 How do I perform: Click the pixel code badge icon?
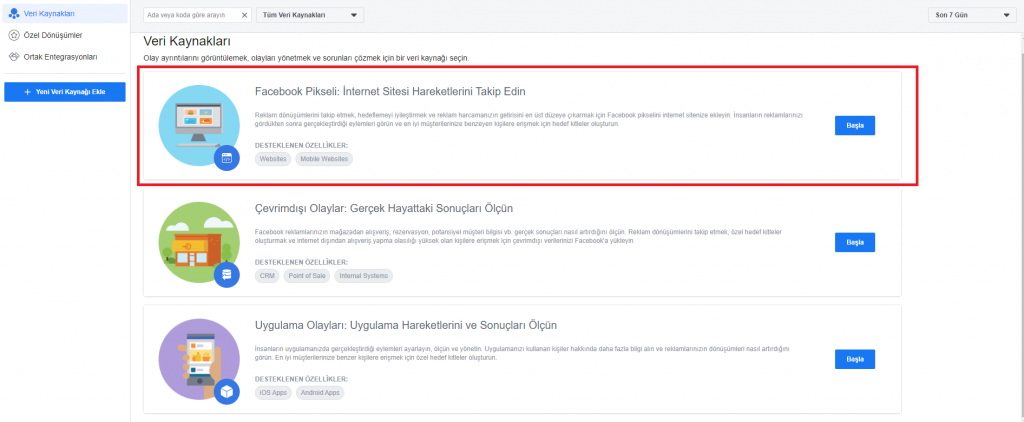[227, 157]
